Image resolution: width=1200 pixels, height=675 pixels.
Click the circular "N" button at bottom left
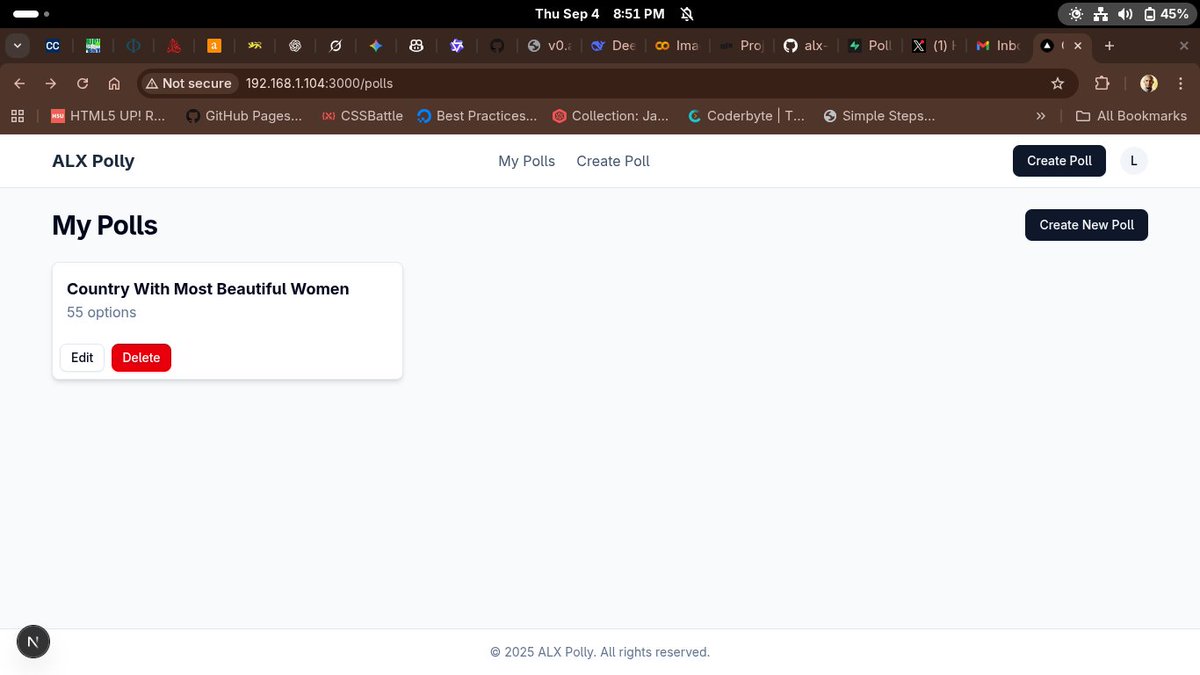33,641
